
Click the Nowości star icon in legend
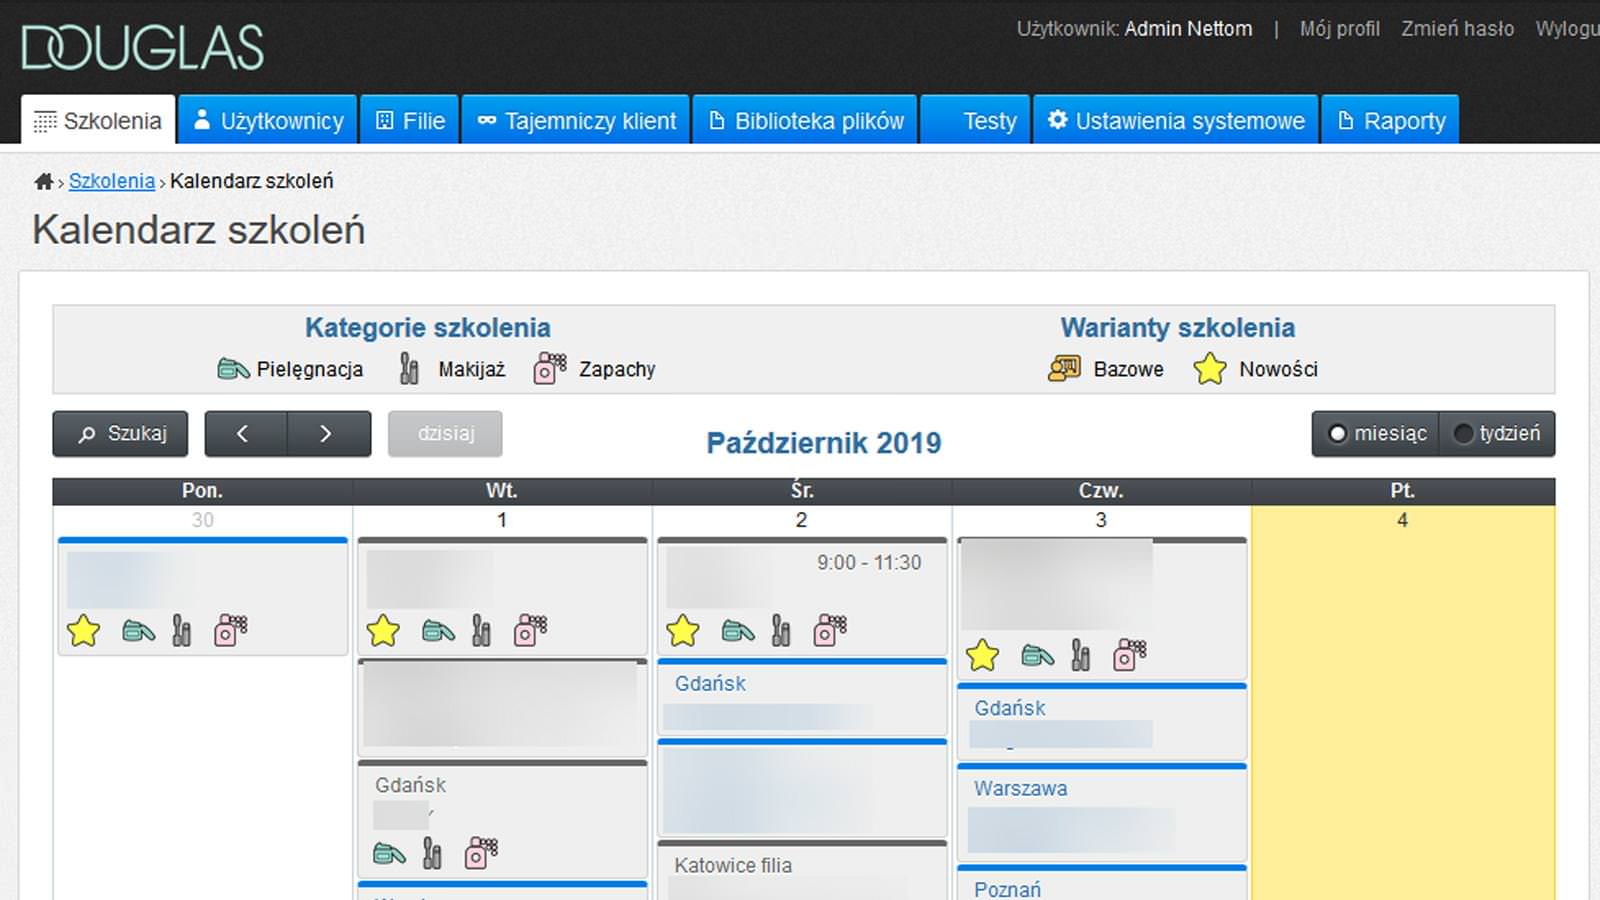[1209, 369]
